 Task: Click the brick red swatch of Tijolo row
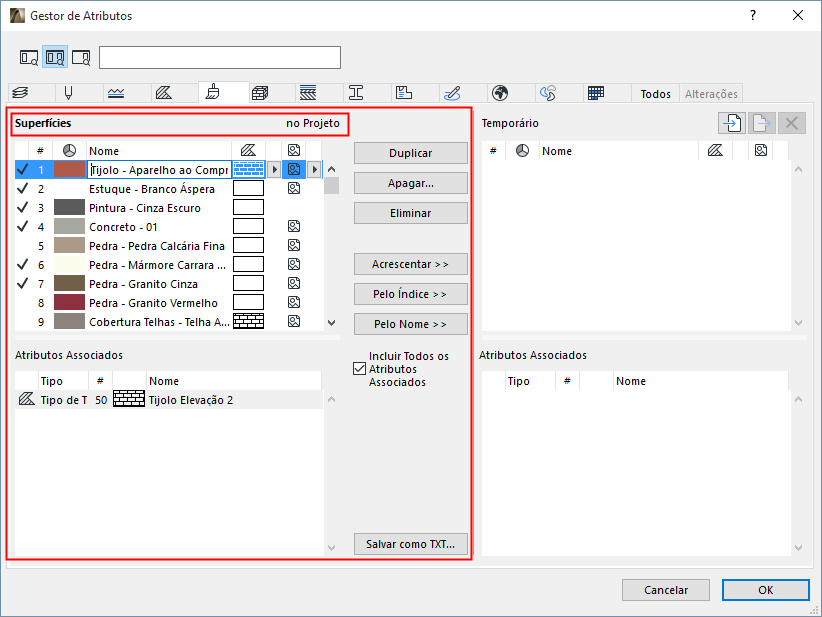pos(69,169)
